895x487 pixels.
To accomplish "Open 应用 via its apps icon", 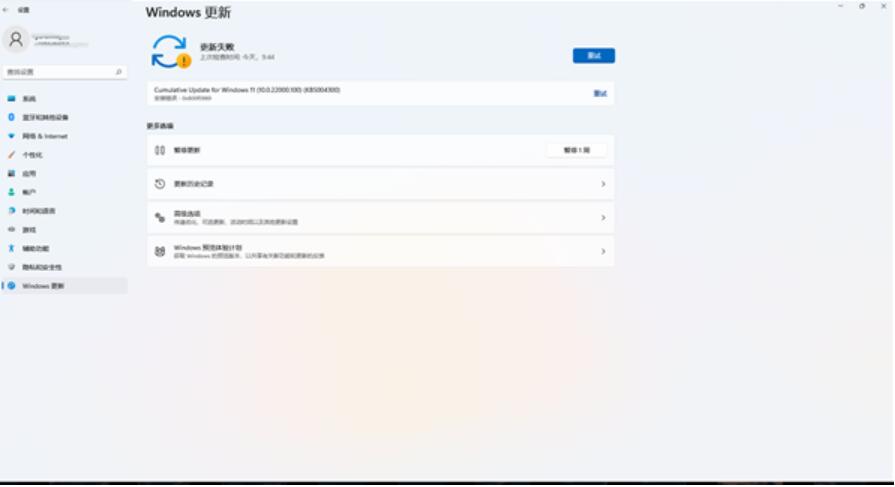I will [11, 173].
